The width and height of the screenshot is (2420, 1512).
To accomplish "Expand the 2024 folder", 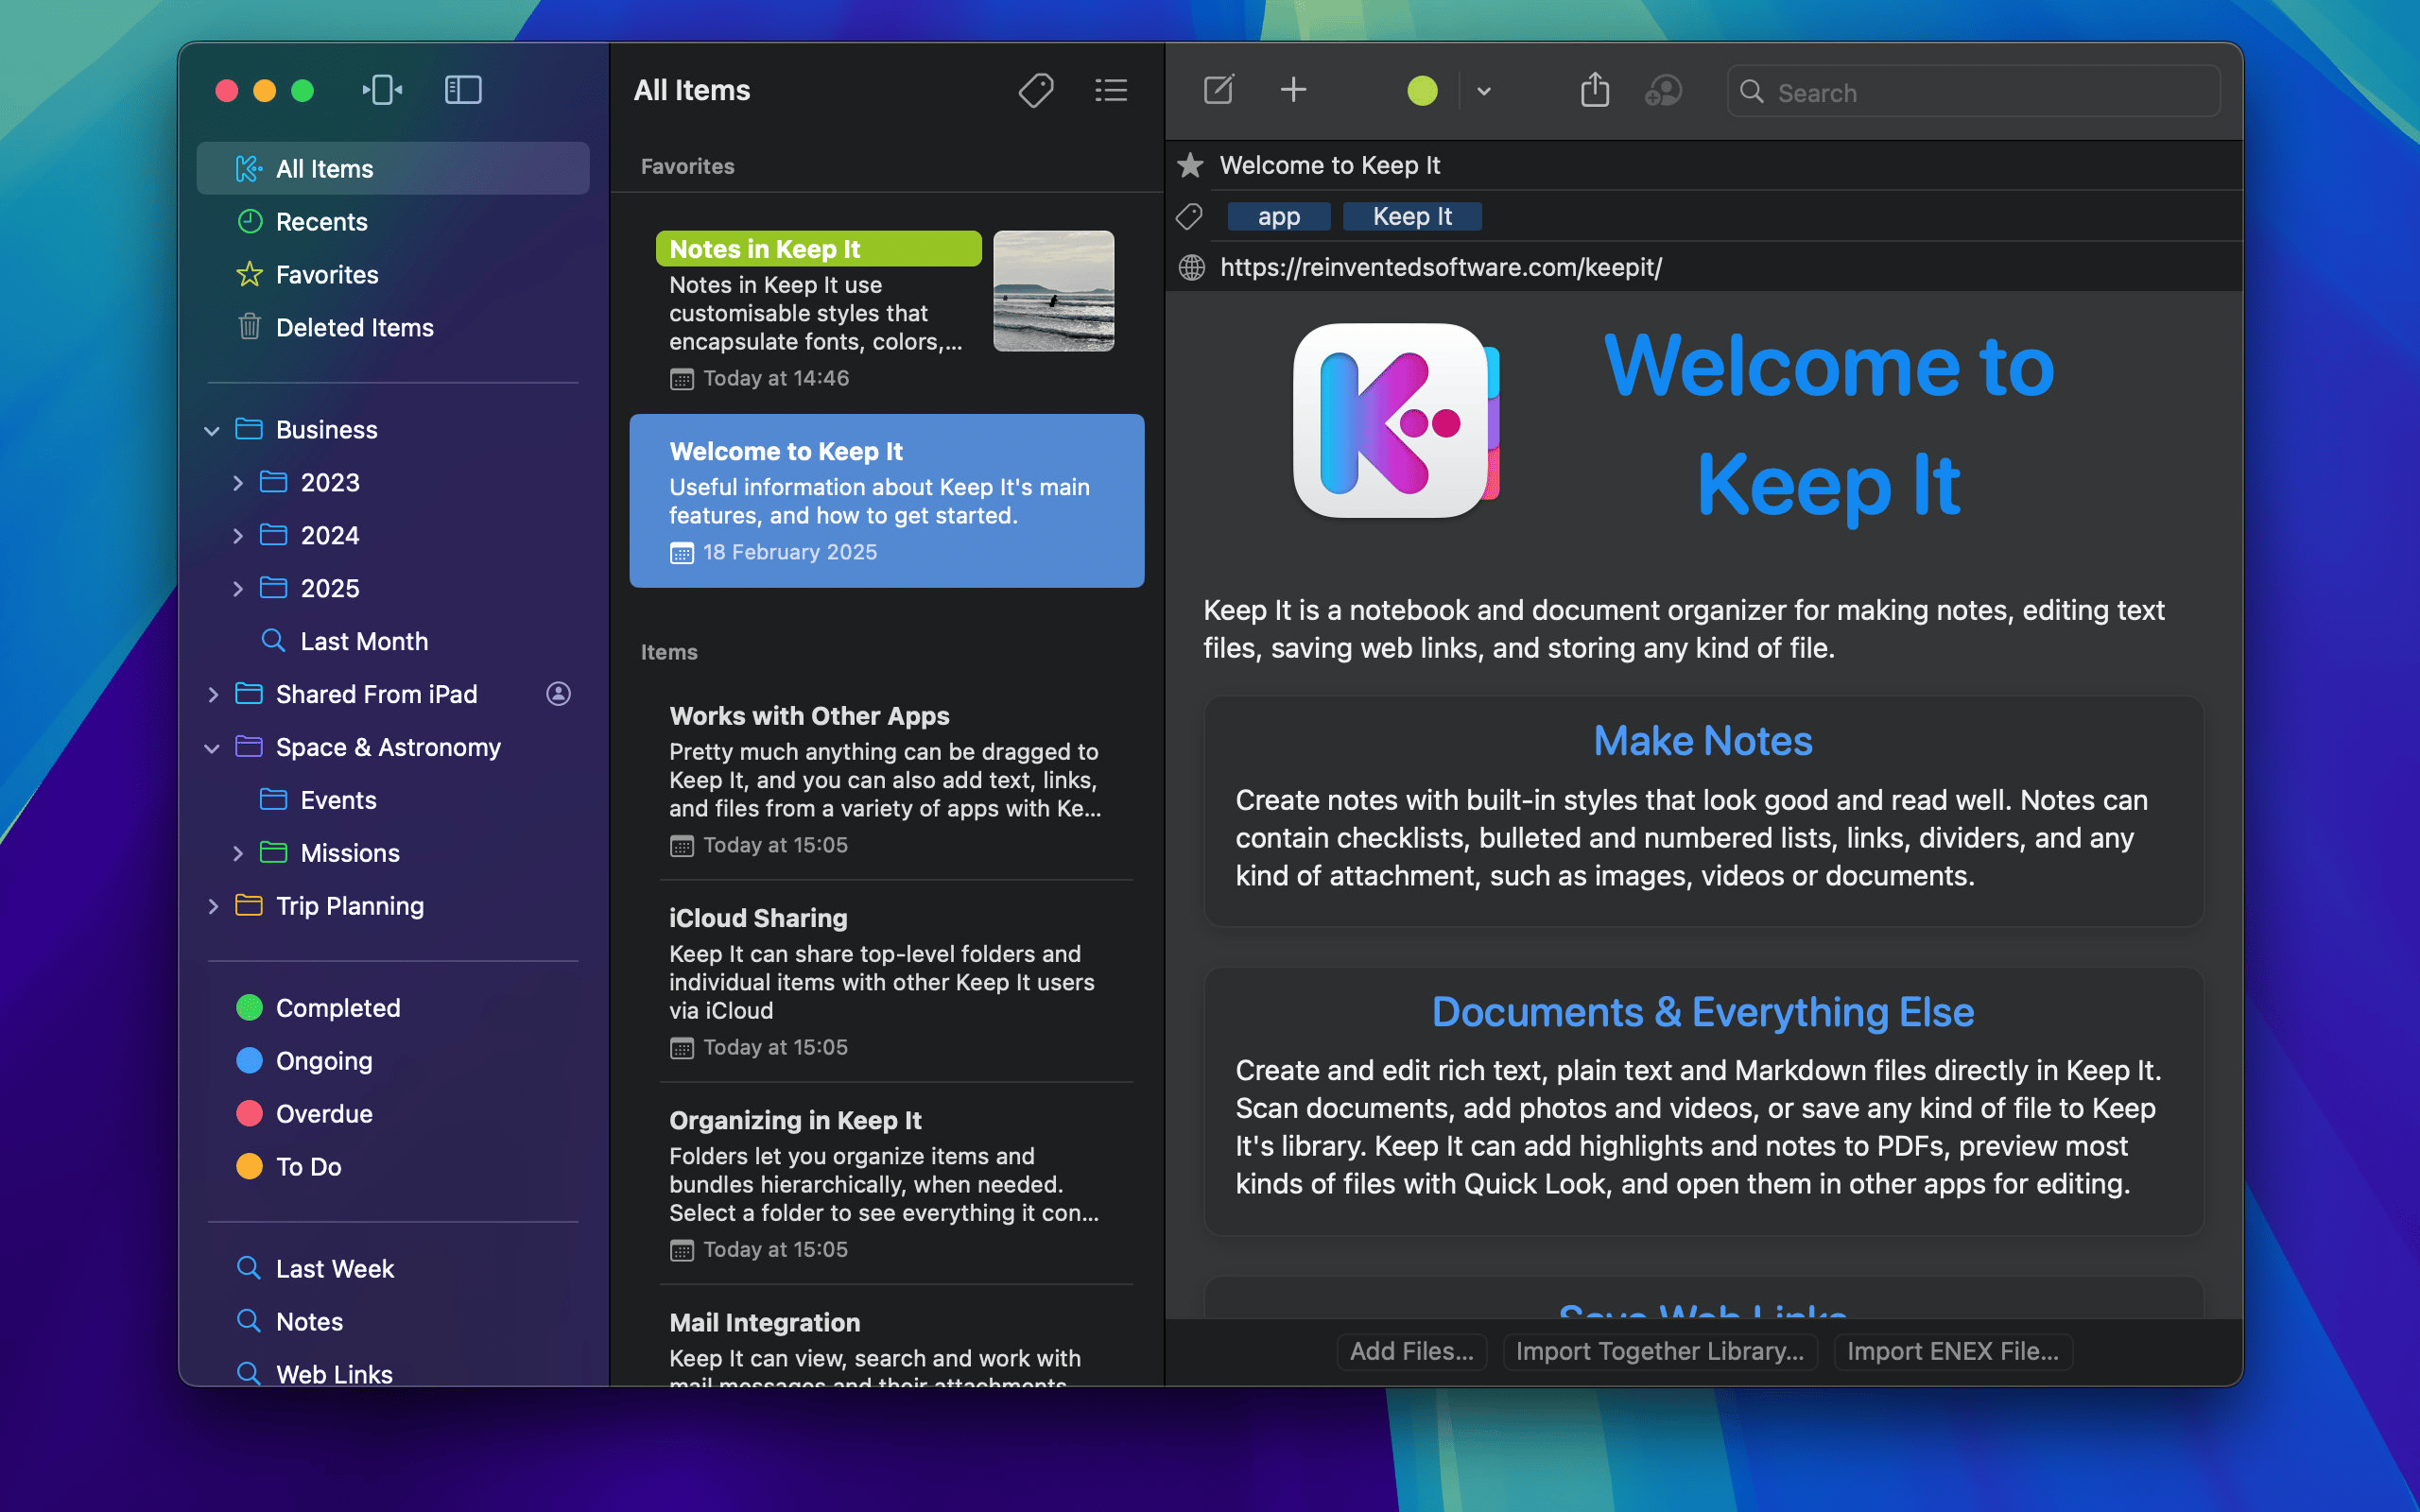I will tap(238, 536).
